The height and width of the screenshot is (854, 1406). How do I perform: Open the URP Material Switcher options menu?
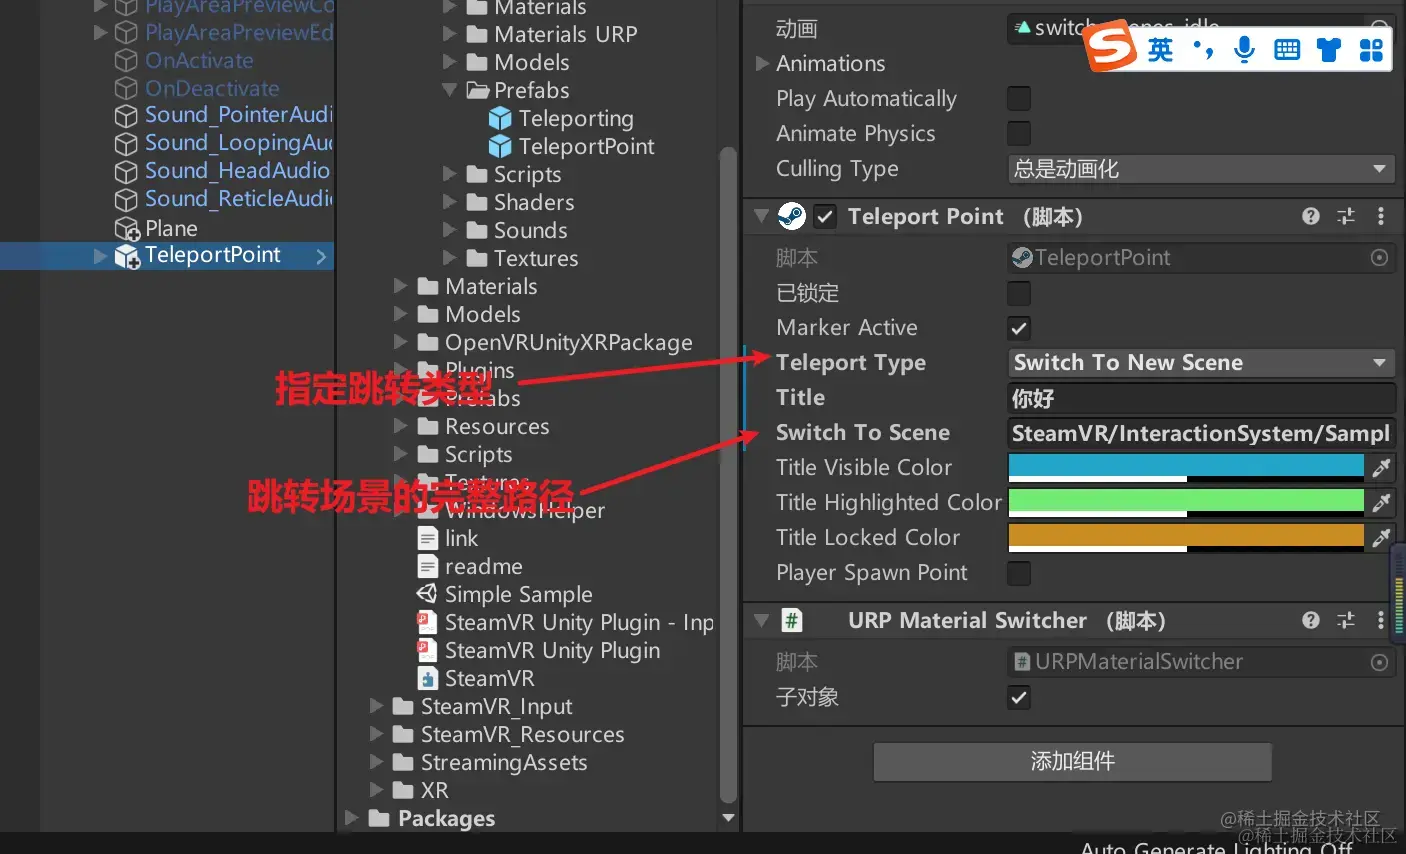point(1381,620)
